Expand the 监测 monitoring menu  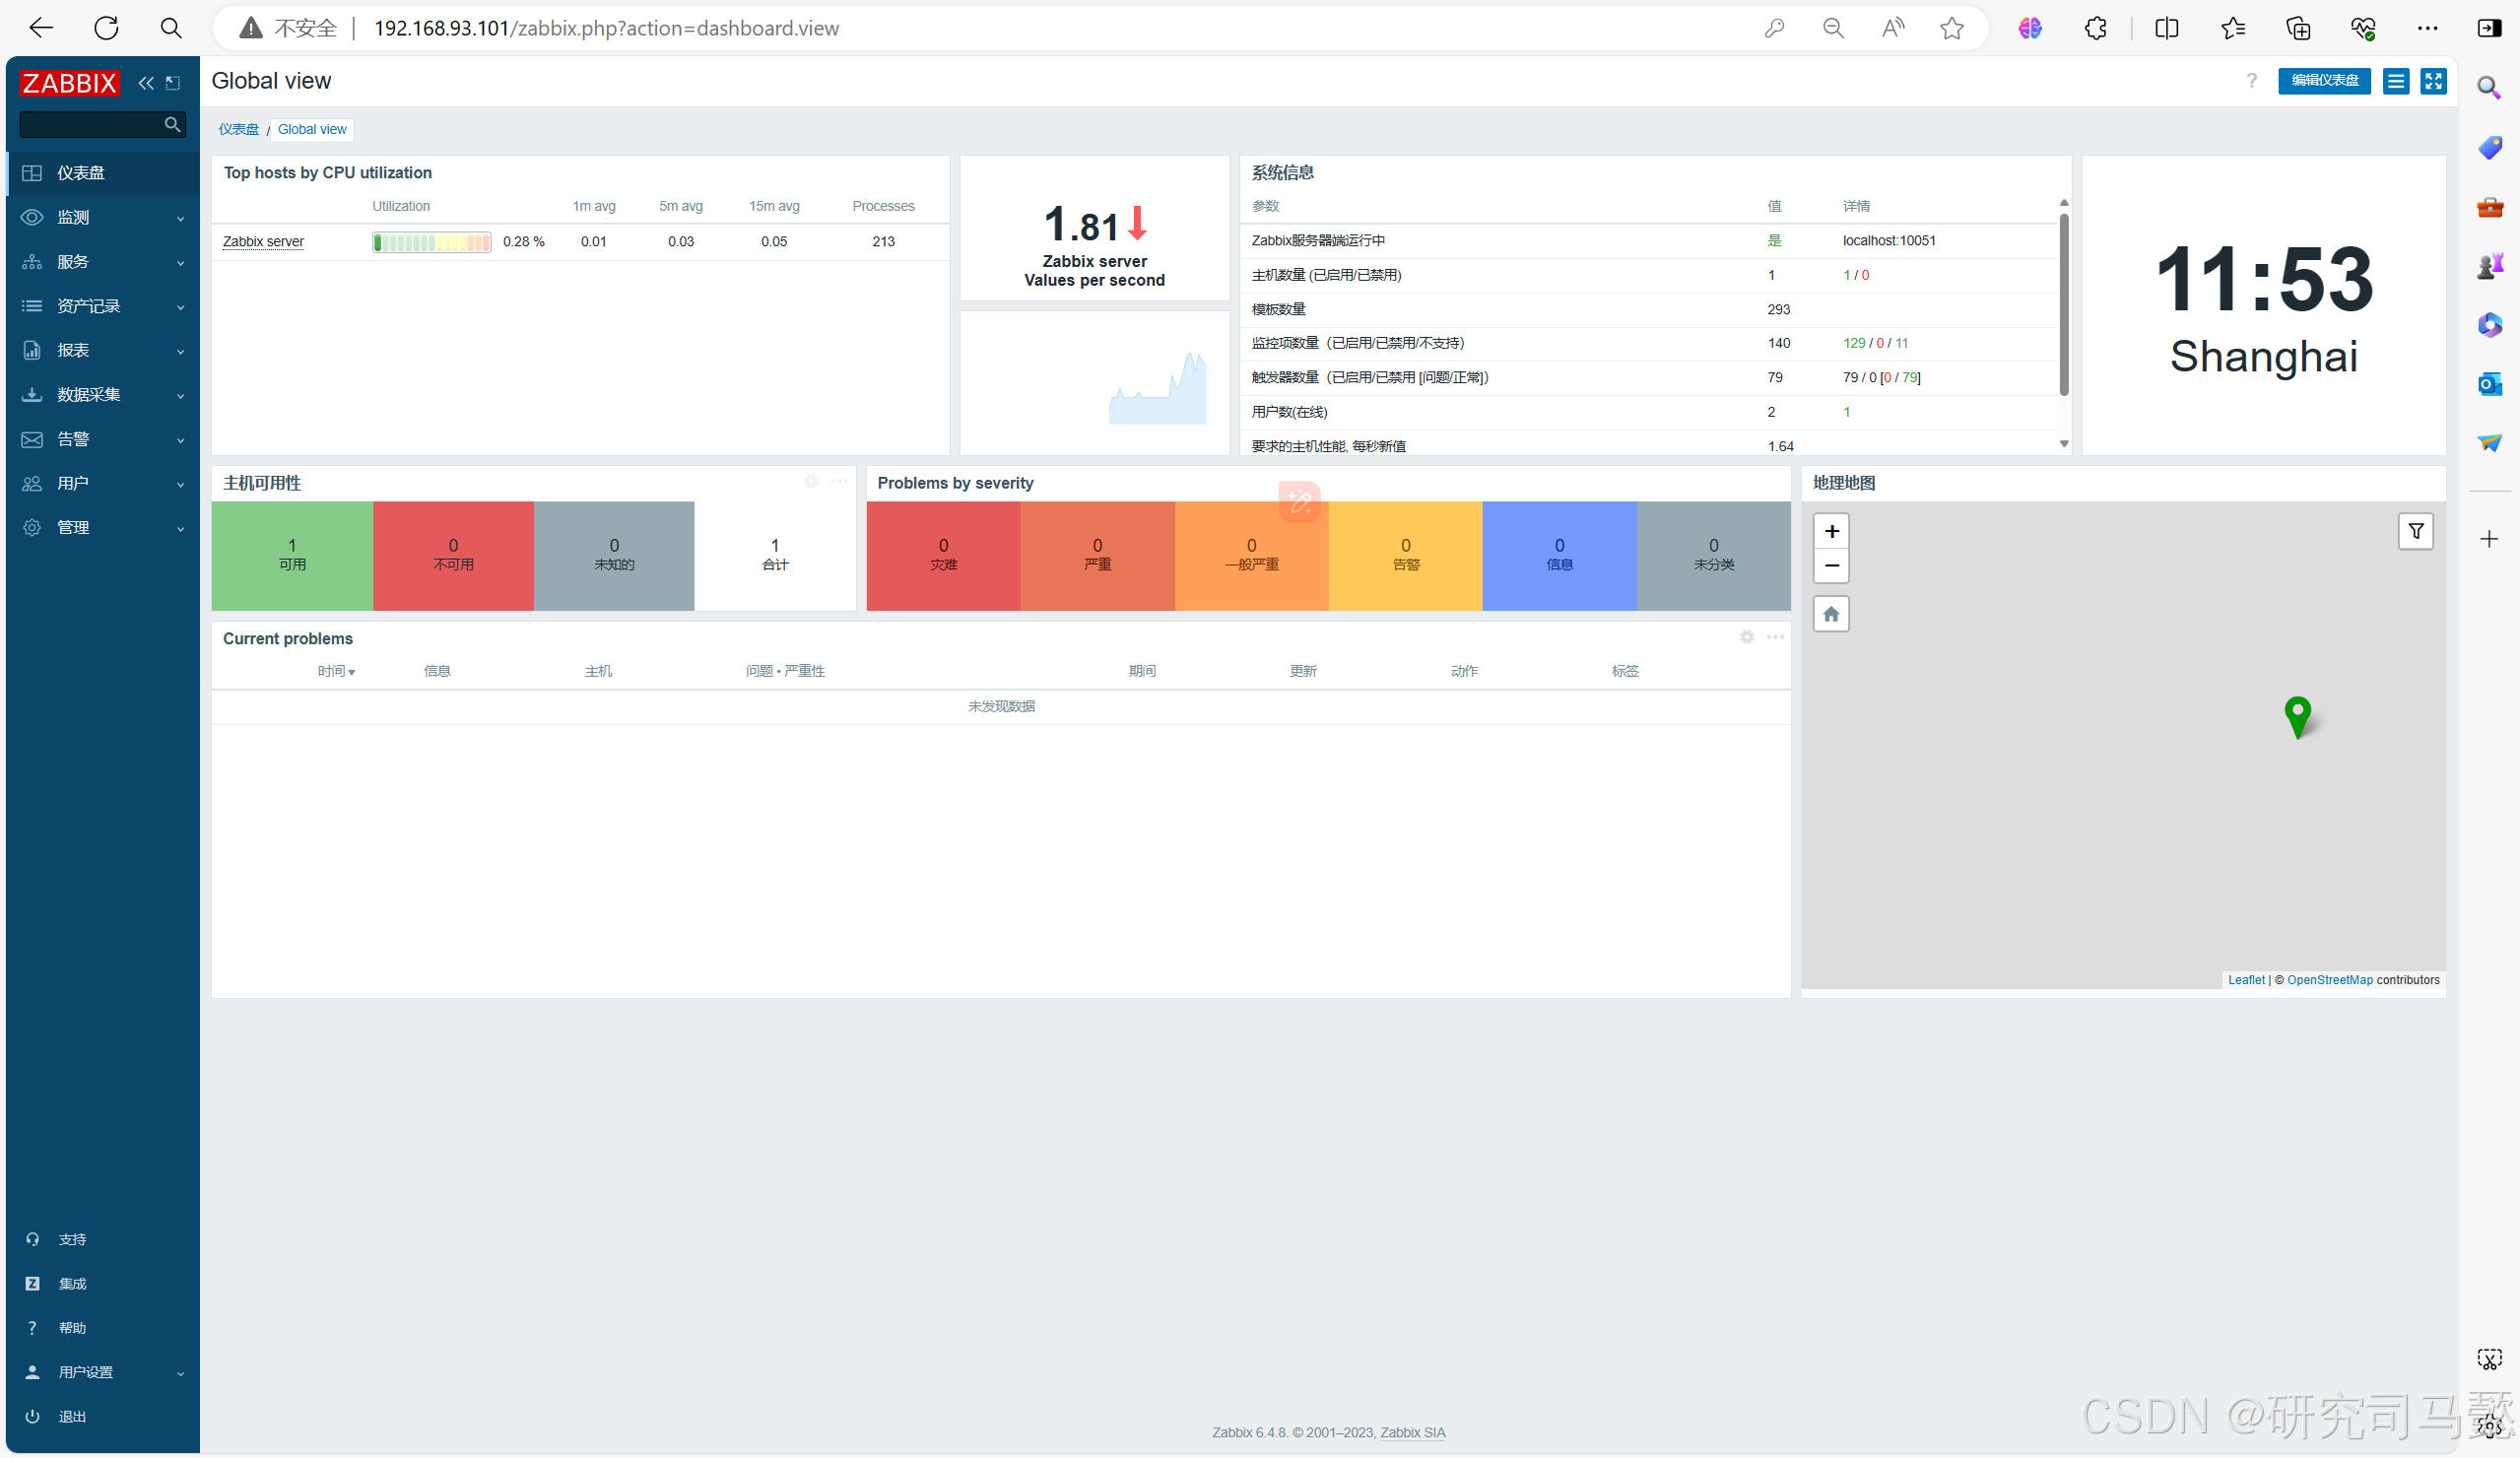click(103, 217)
